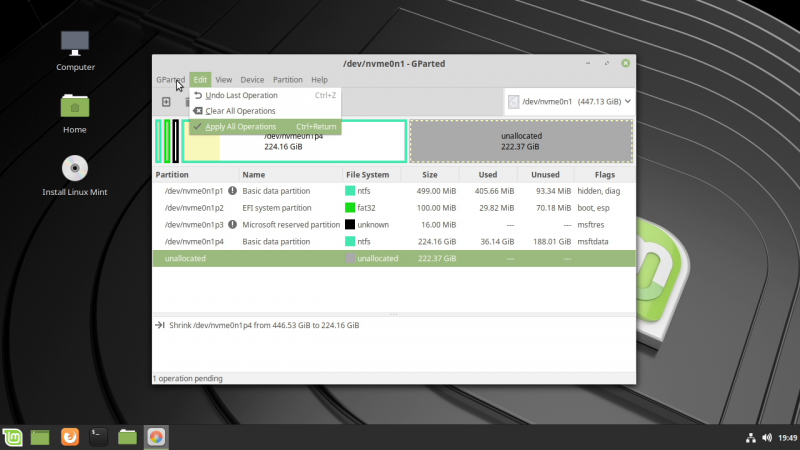Click the ntfs color swatch for nvme0n1p1
Image resolution: width=800 pixels, height=450 pixels.
350,191
